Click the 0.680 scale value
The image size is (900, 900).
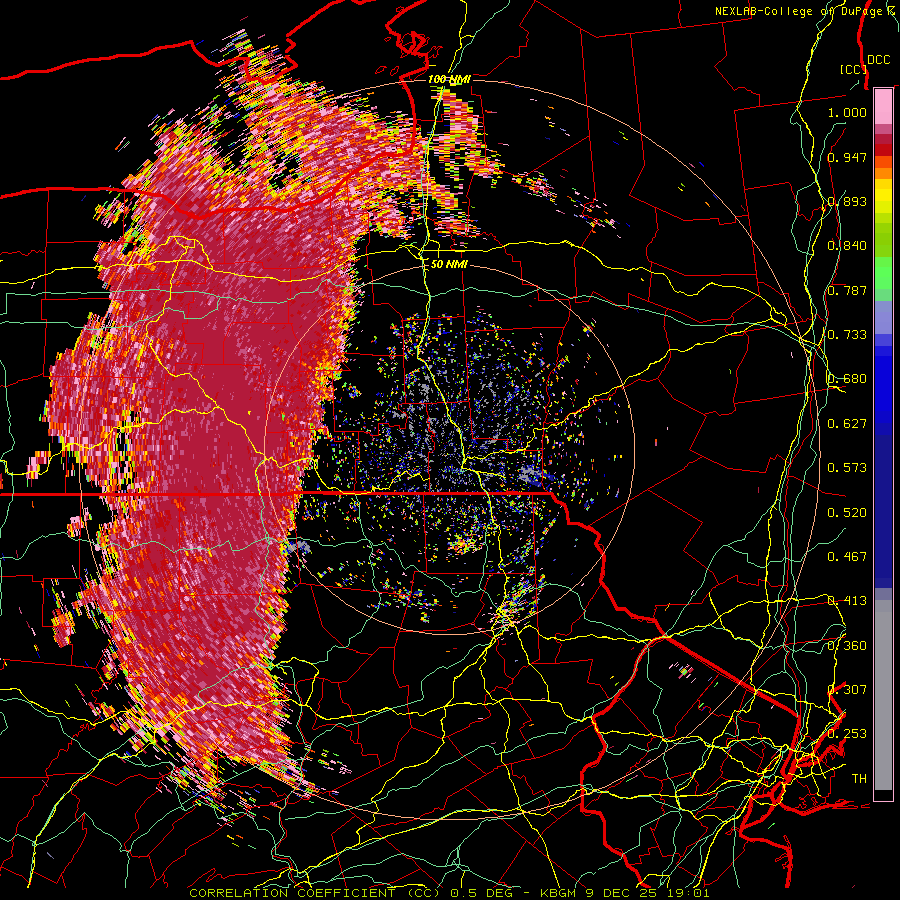847,379
